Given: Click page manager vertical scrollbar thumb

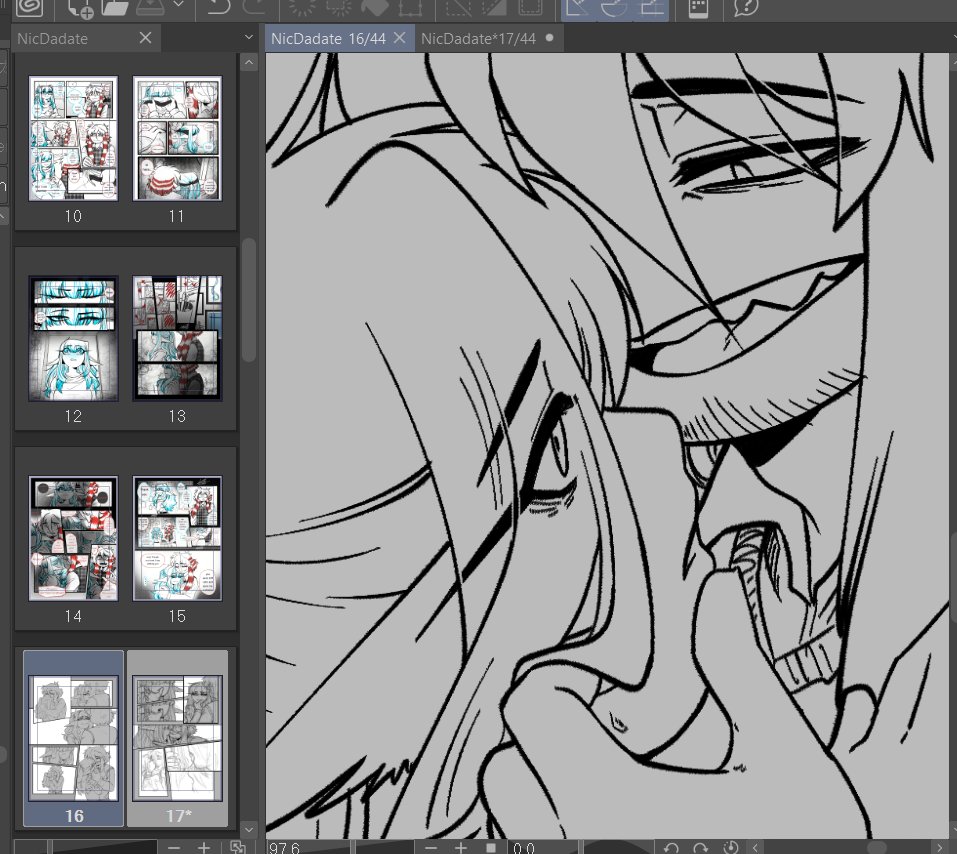Looking at the screenshot, I should click(248, 300).
